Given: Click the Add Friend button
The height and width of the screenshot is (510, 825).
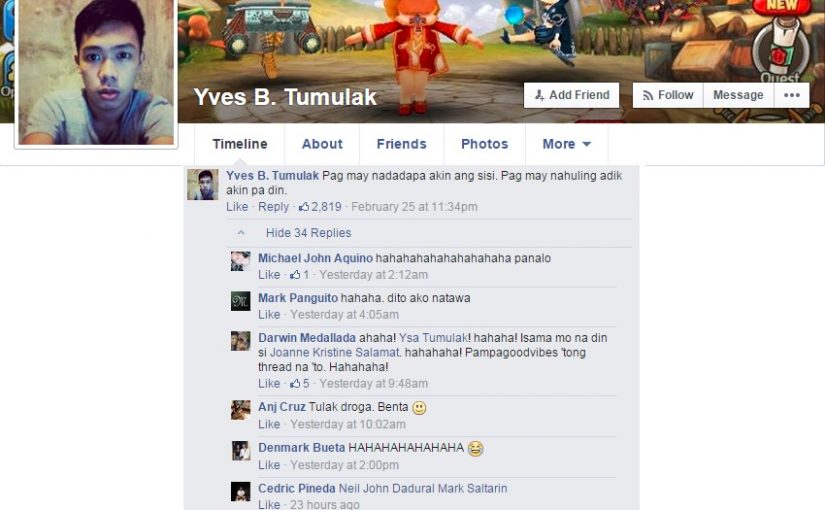Looking at the screenshot, I should [571, 95].
